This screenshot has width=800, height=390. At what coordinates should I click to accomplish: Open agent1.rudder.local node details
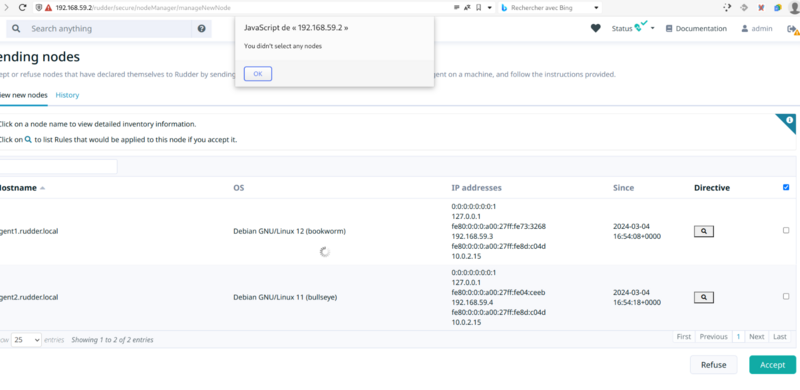[x=29, y=231]
